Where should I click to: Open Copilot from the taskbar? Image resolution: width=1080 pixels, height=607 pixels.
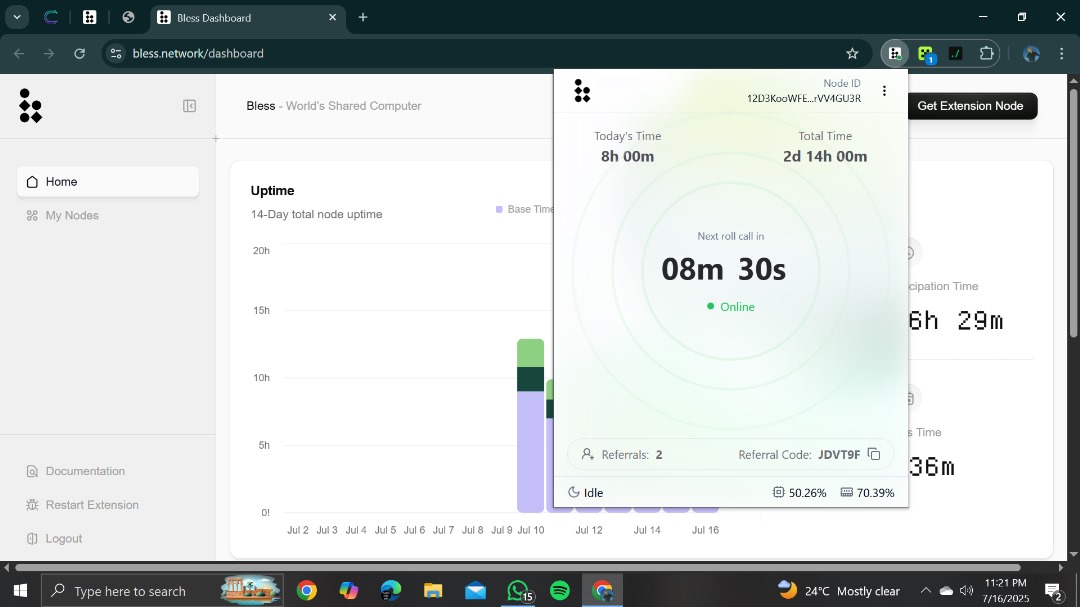point(349,590)
